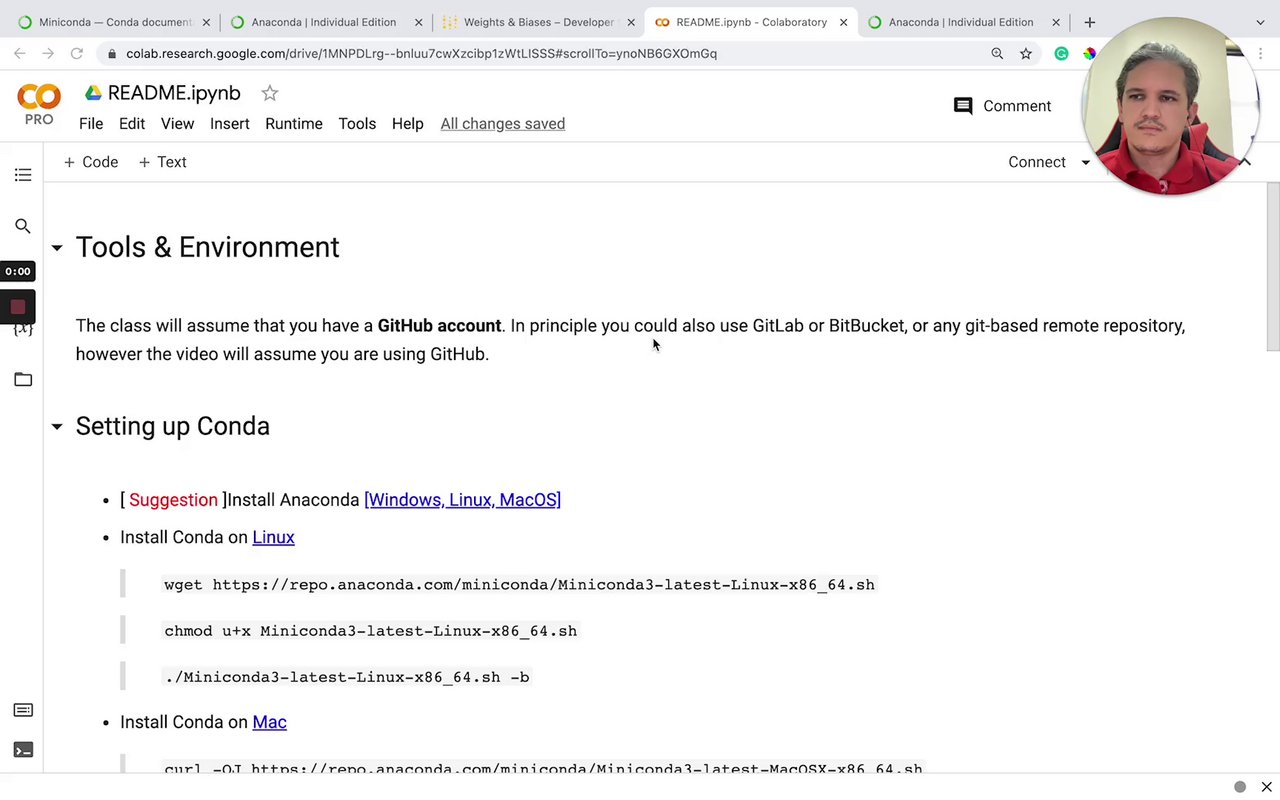This screenshot has width=1280, height=800.
Task: Open the search panel in left sidebar
Action: pyautogui.click(x=23, y=226)
